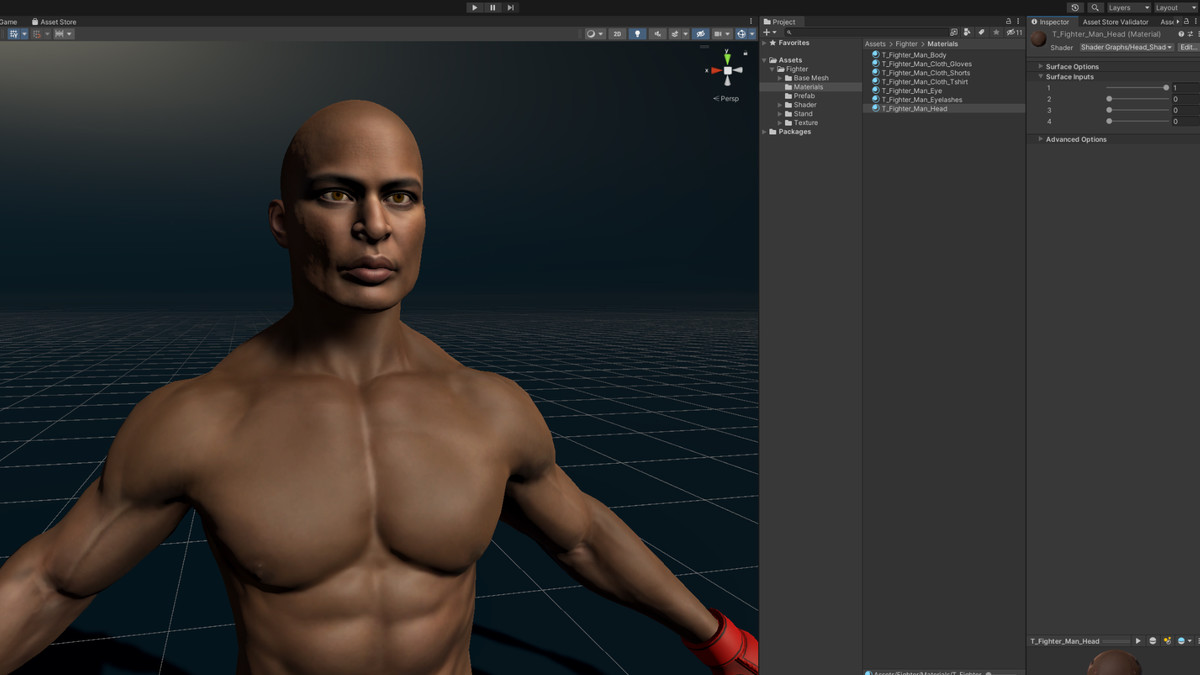Open the draw mode shading dropdown
The image size is (1200, 675).
(x=594, y=34)
